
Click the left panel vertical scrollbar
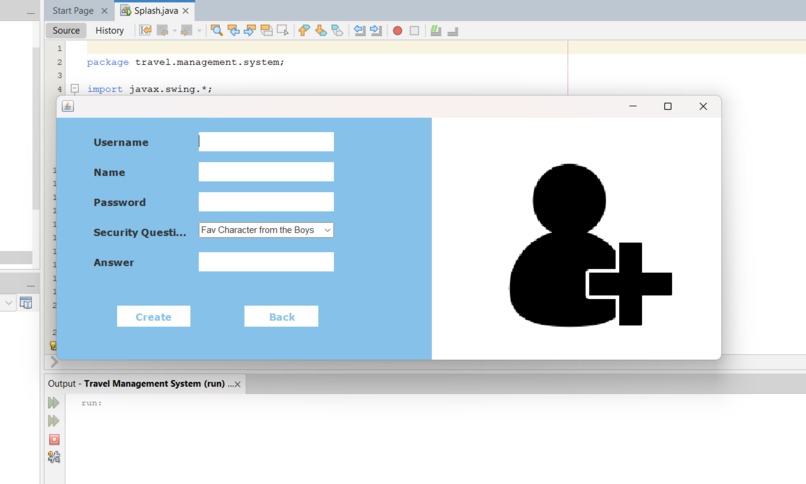click(35, 128)
